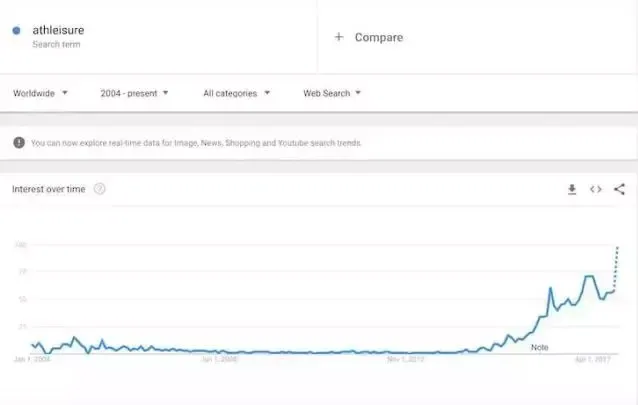Click the blue dot beside athleisure

(x=16, y=31)
